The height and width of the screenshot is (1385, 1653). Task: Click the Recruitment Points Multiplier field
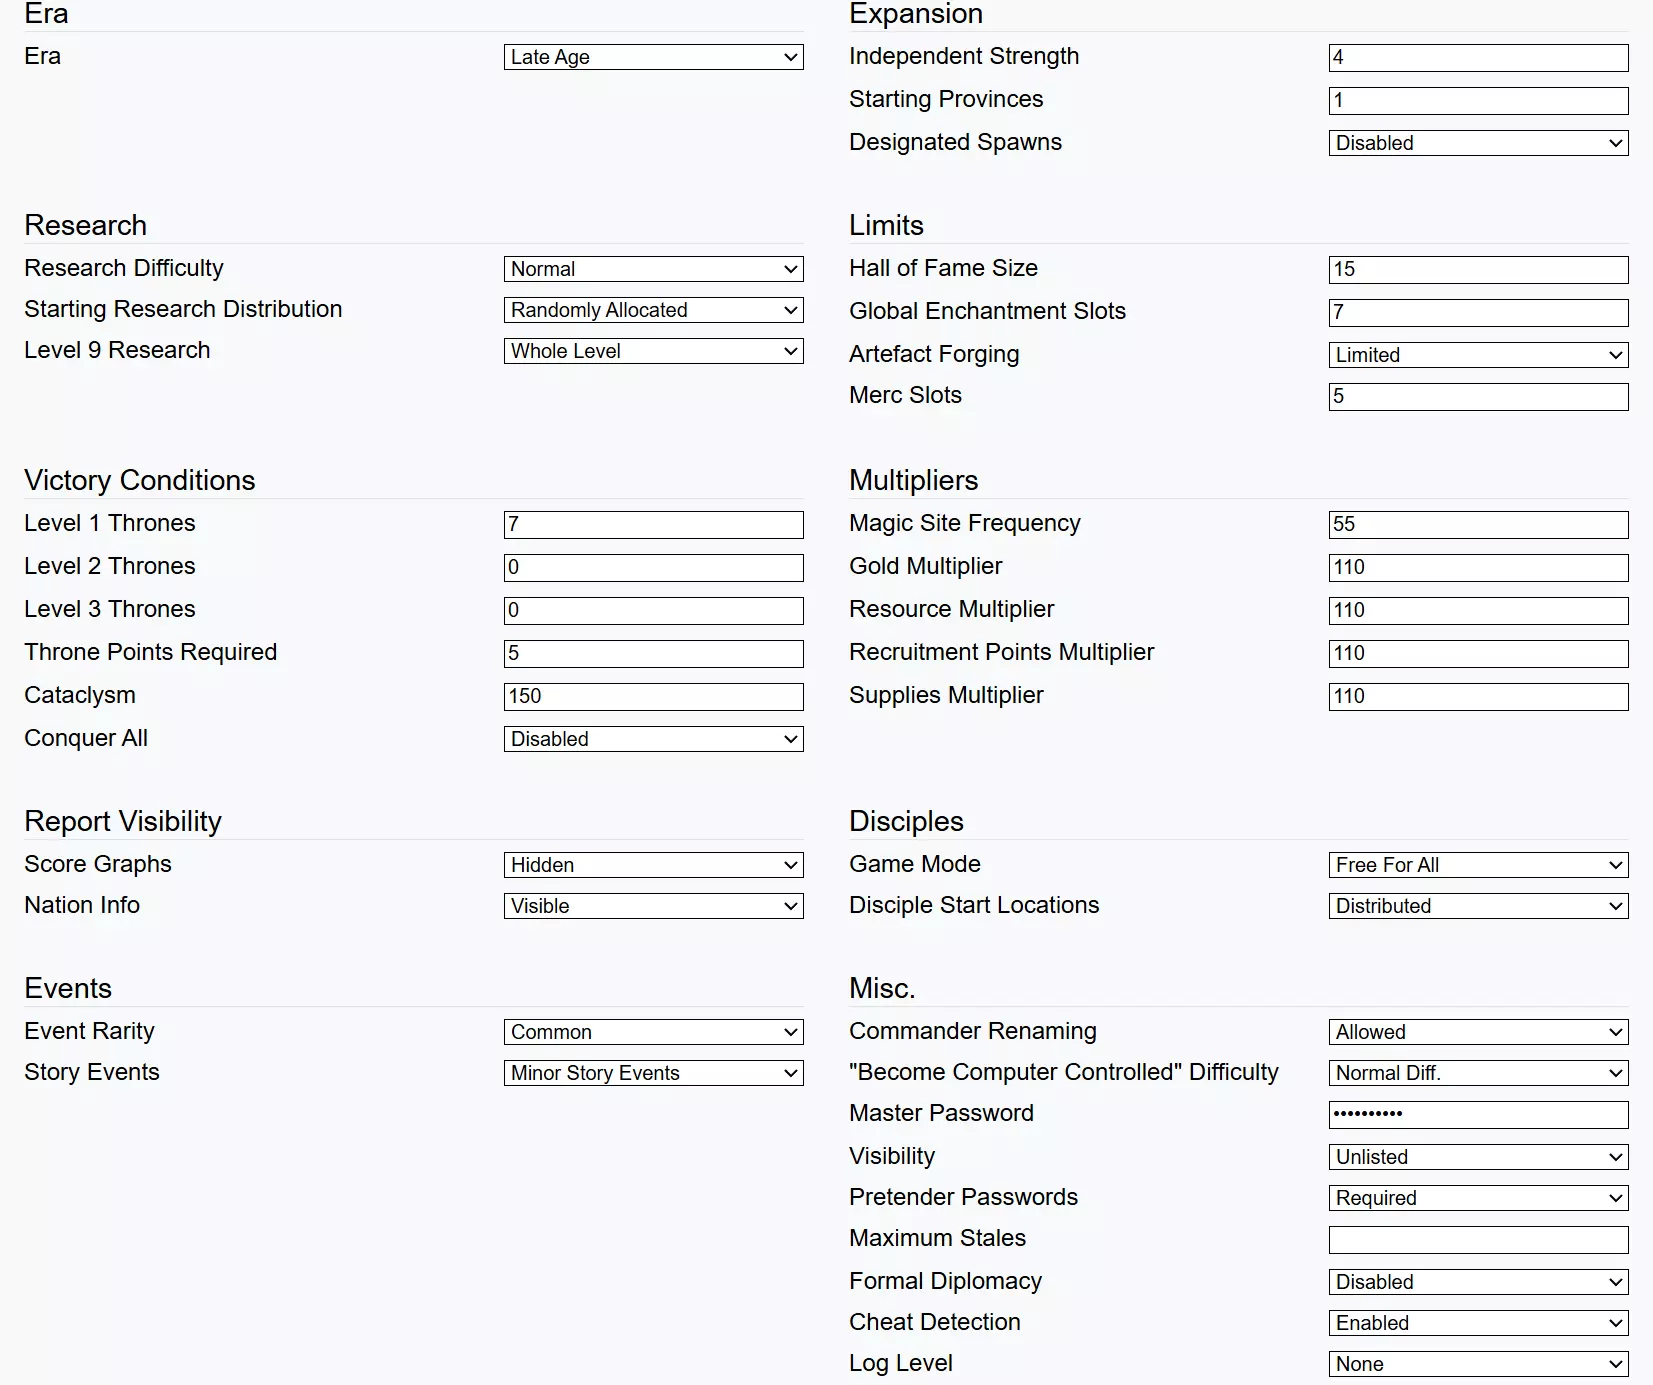(x=1478, y=654)
